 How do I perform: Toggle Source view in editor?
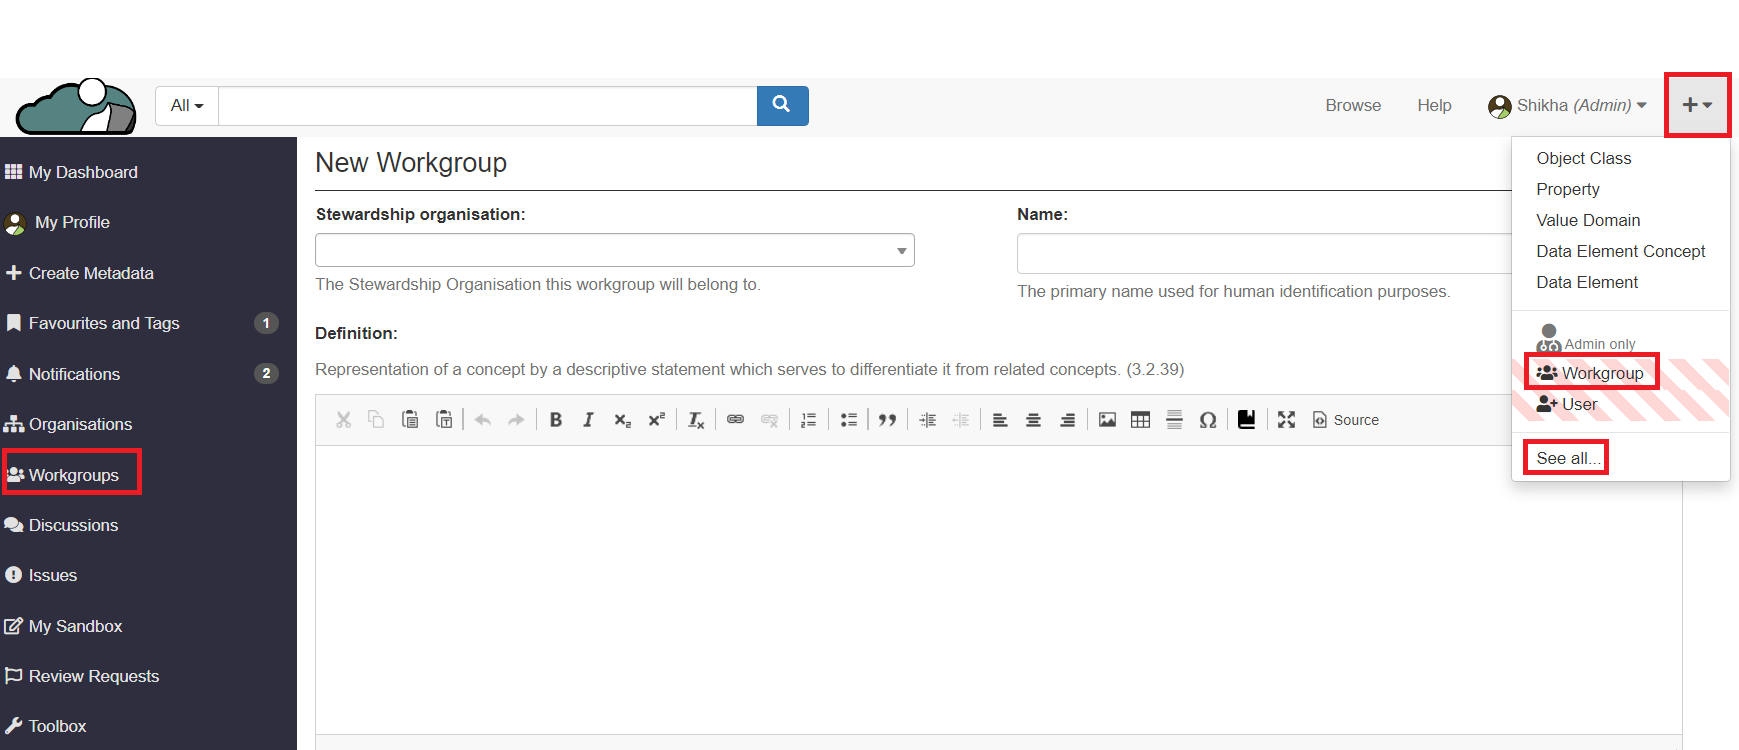[1346, 420]
